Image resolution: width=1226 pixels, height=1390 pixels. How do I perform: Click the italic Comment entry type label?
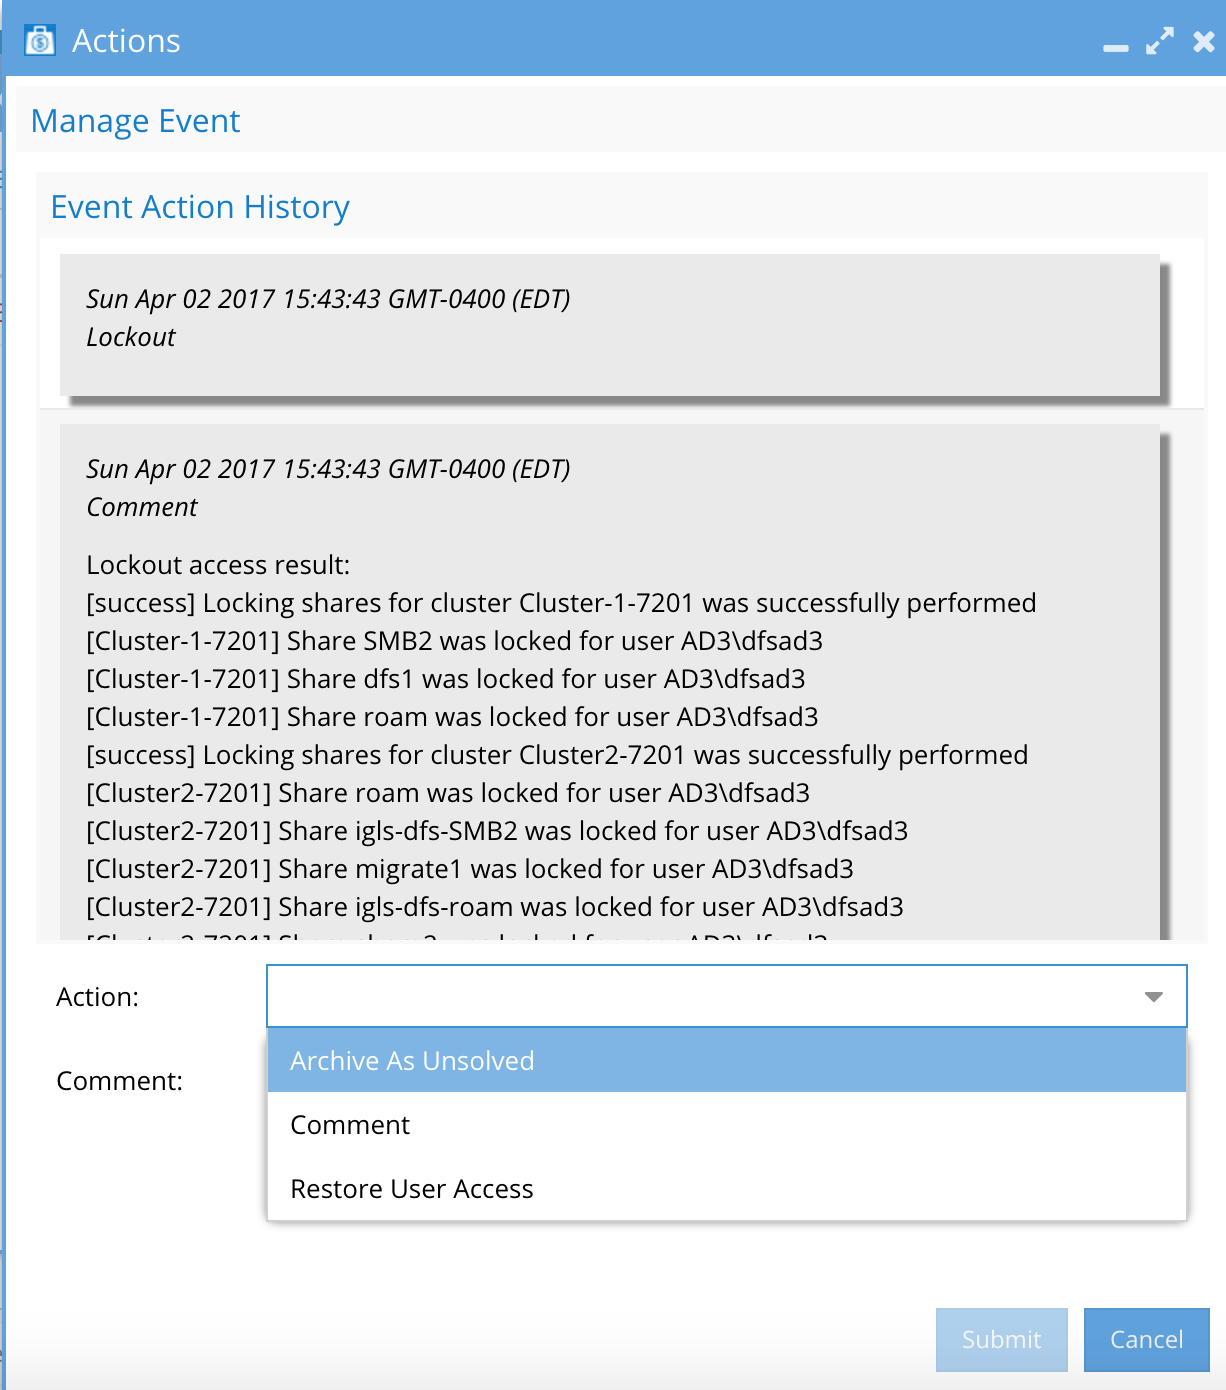tap(142, 507)
